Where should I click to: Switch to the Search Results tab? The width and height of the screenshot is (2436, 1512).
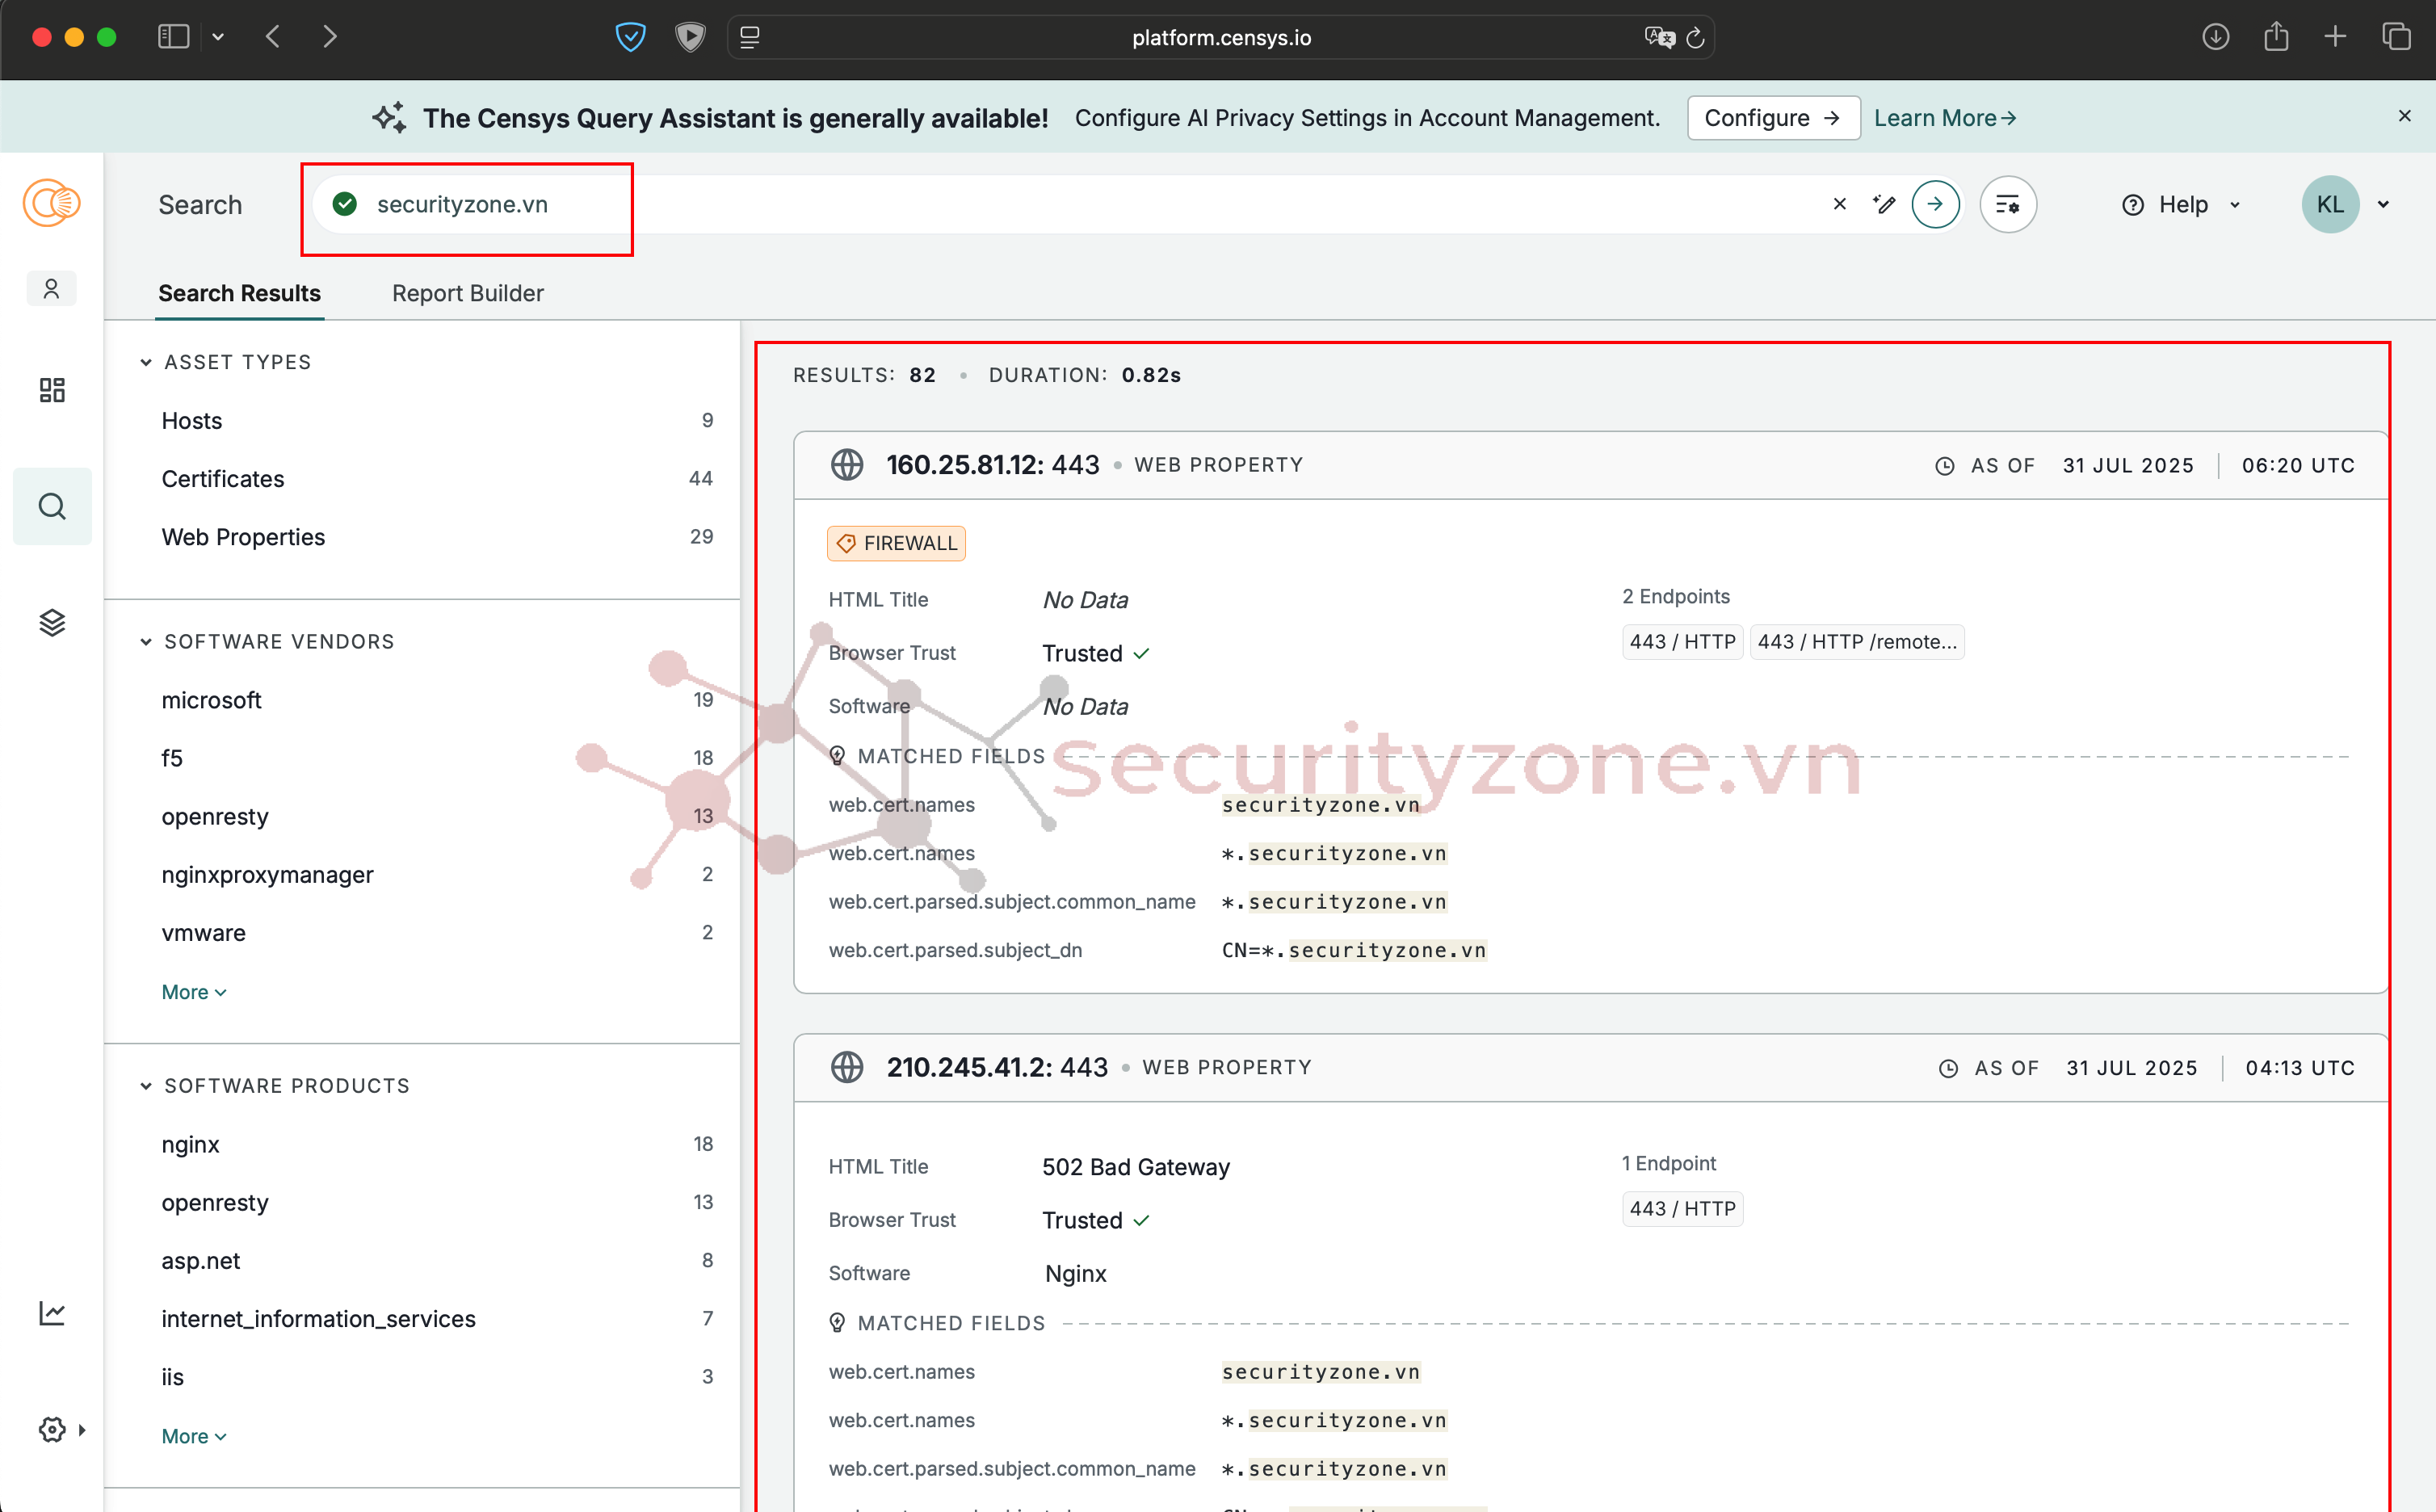pyautogui.click(x=239, y=293)
